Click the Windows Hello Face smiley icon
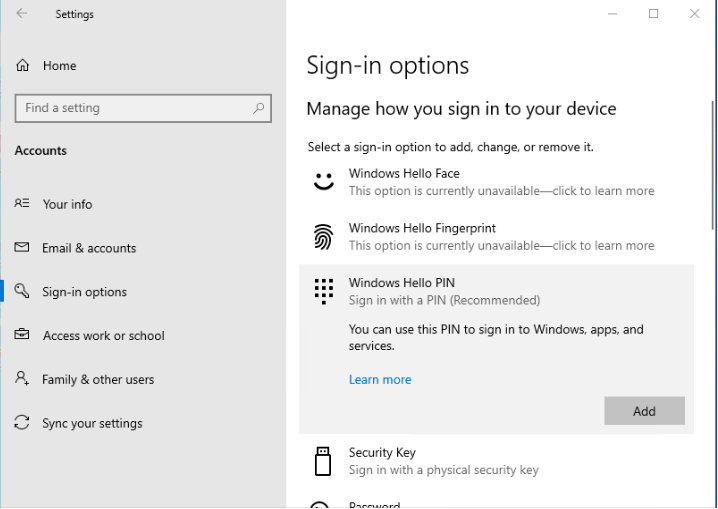 pos(324,182)
